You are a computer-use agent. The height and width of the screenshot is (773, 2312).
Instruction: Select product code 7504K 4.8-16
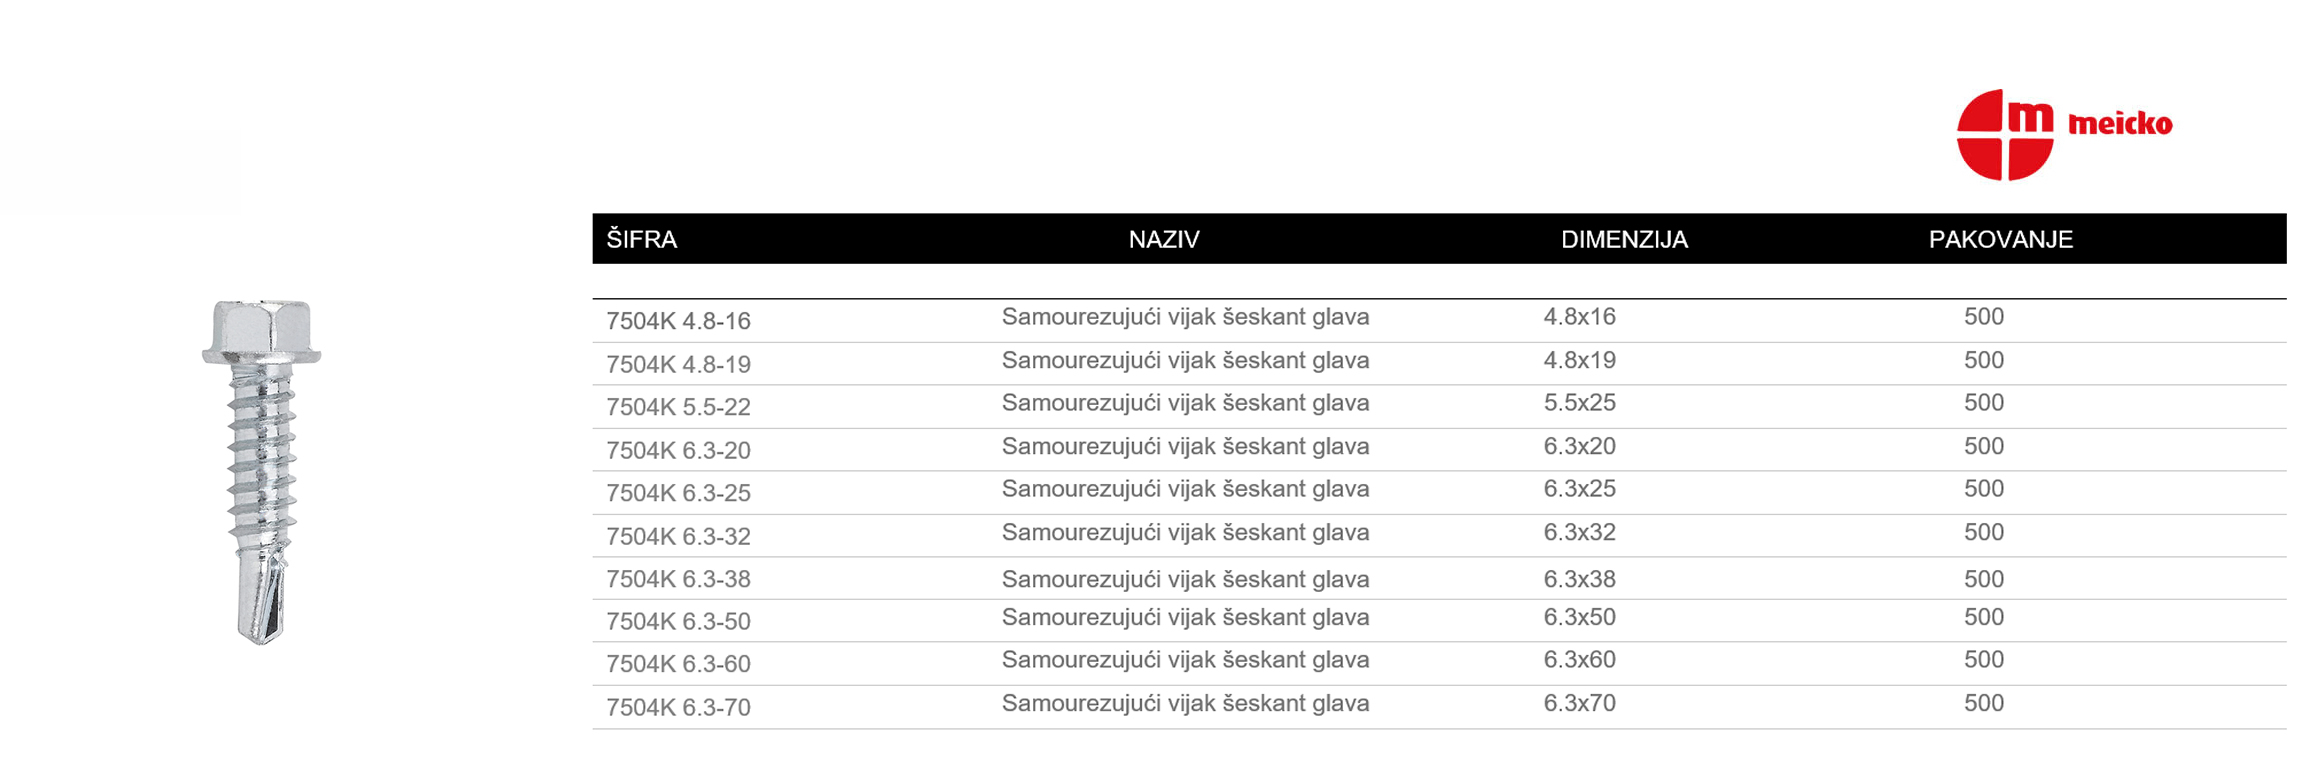(678, 321)
